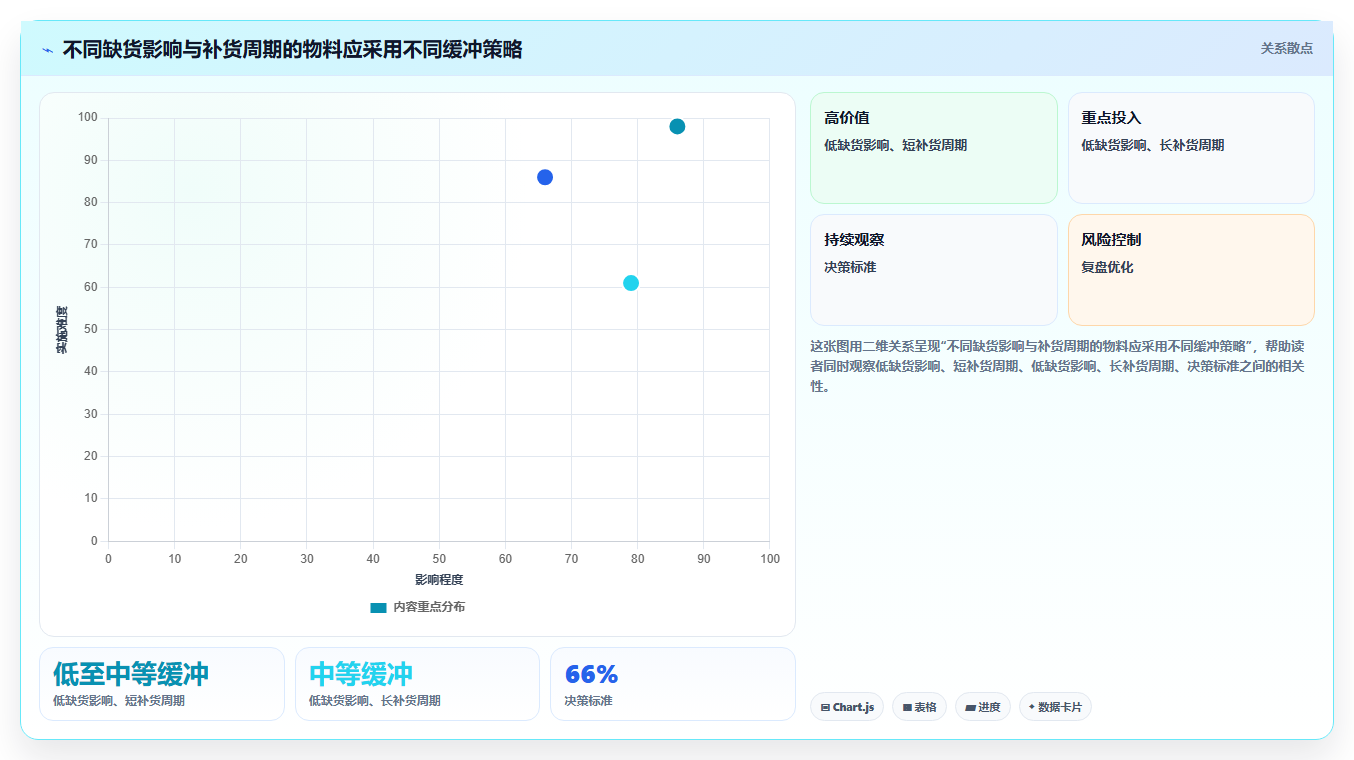This screenshot has height=760, width=1354.
Task: Click the 关系散点 label in the header
Action: pyautogui.click(x=1286, y=48)
